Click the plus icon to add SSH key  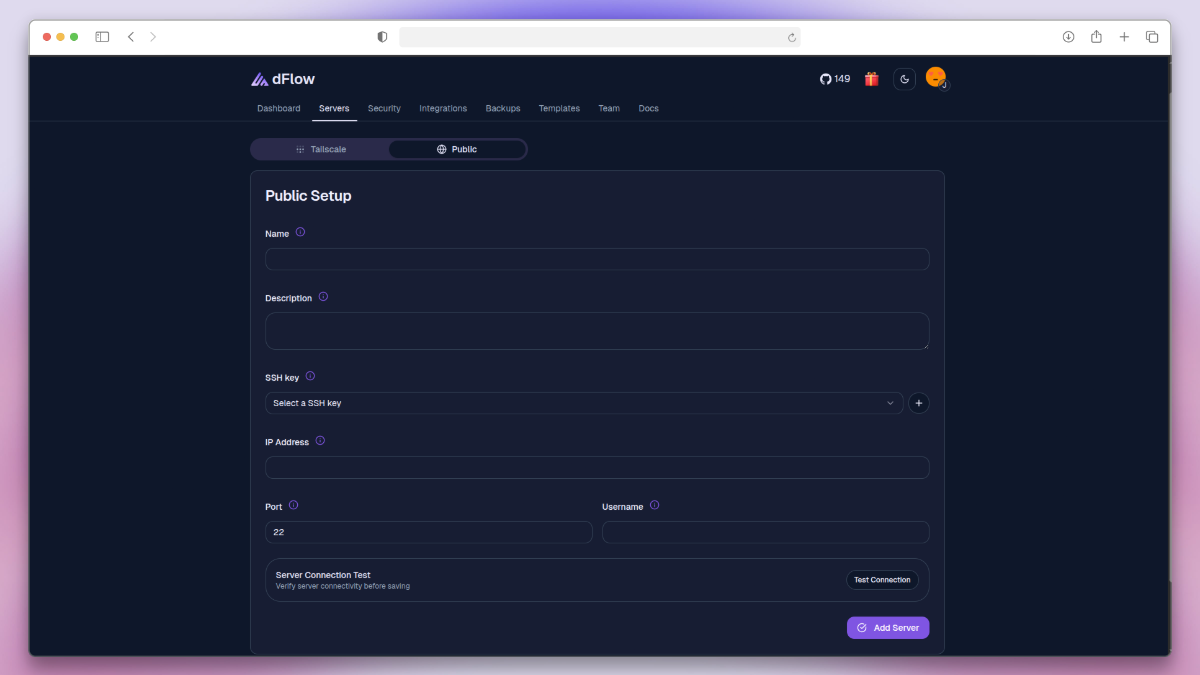pyautogui.click(x=918, y=403)
